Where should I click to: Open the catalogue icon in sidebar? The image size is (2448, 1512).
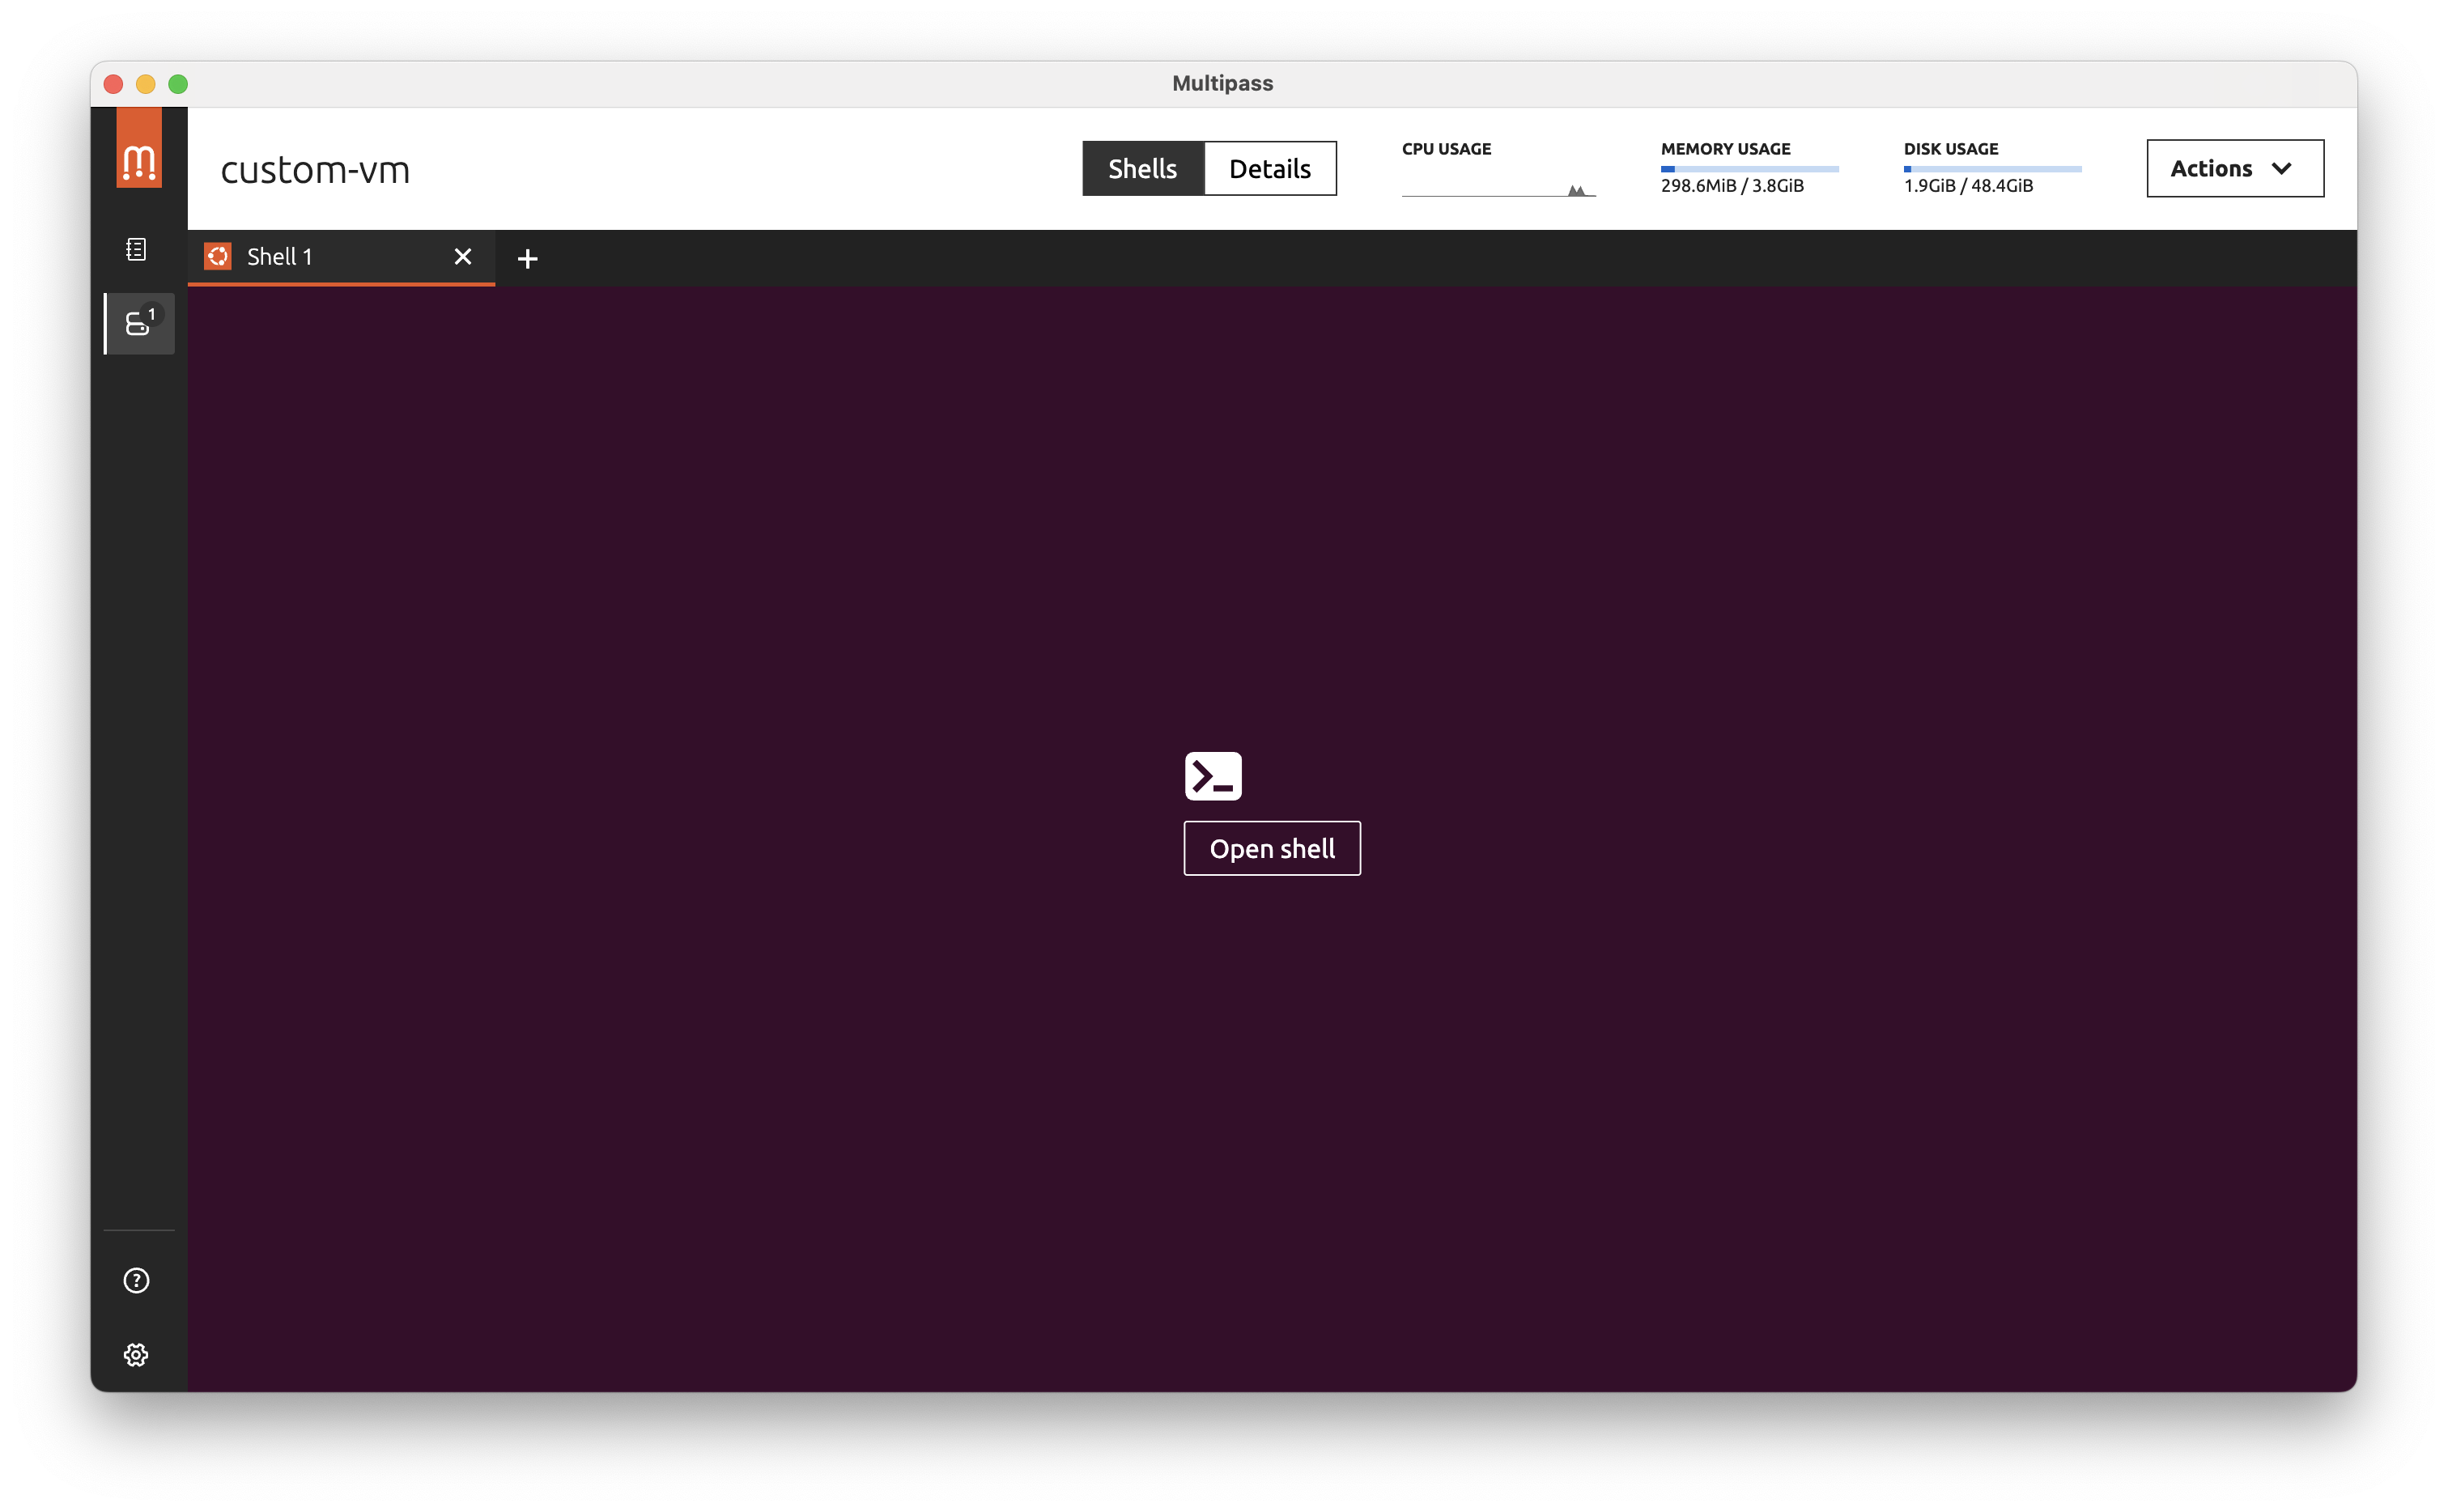click(x=137, y=249)
